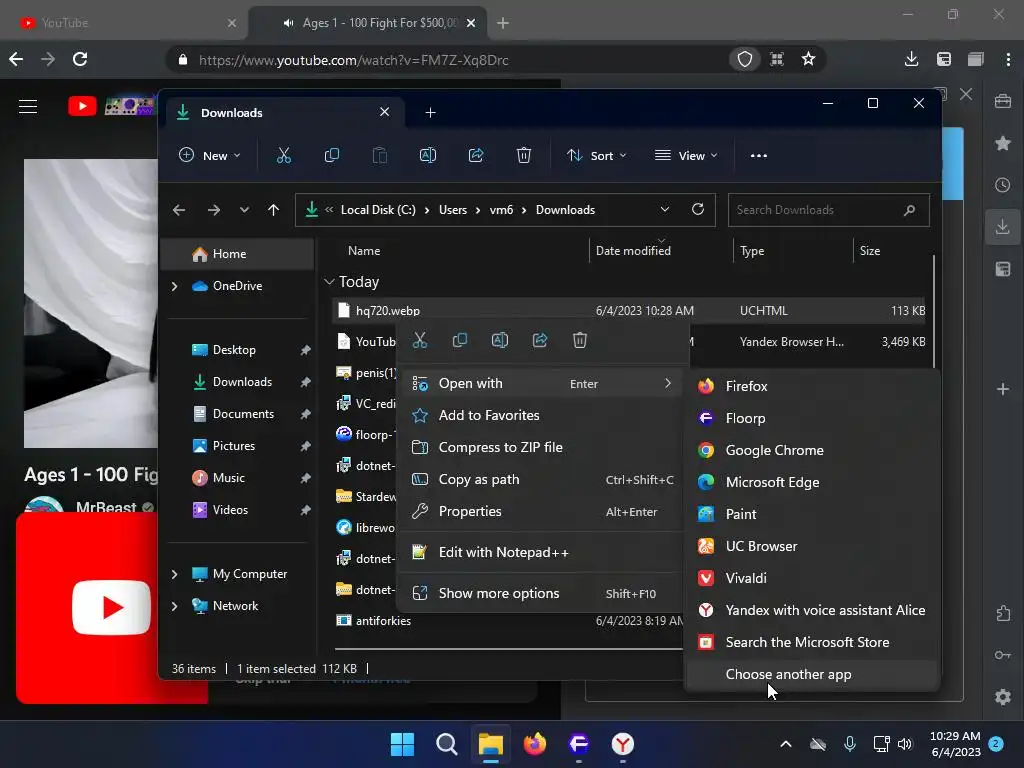Expand the address bar history dropdown
This screenshot has height=768, width=1024.
pyautogui.click(x=665, y=210)
